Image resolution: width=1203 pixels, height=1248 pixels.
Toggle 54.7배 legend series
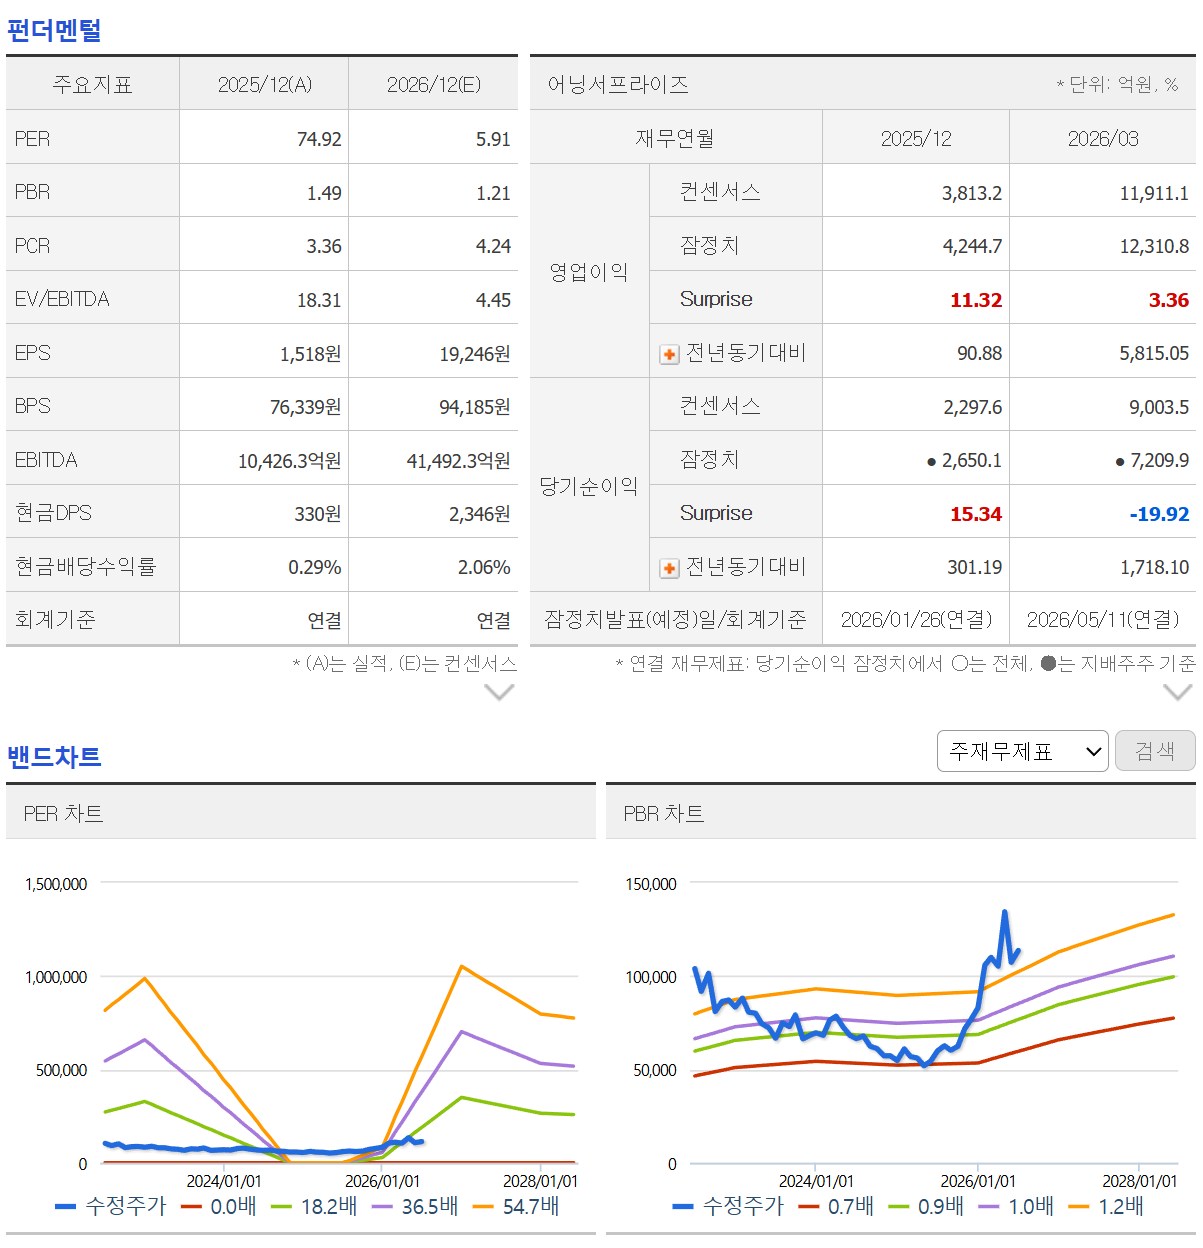516,1206
